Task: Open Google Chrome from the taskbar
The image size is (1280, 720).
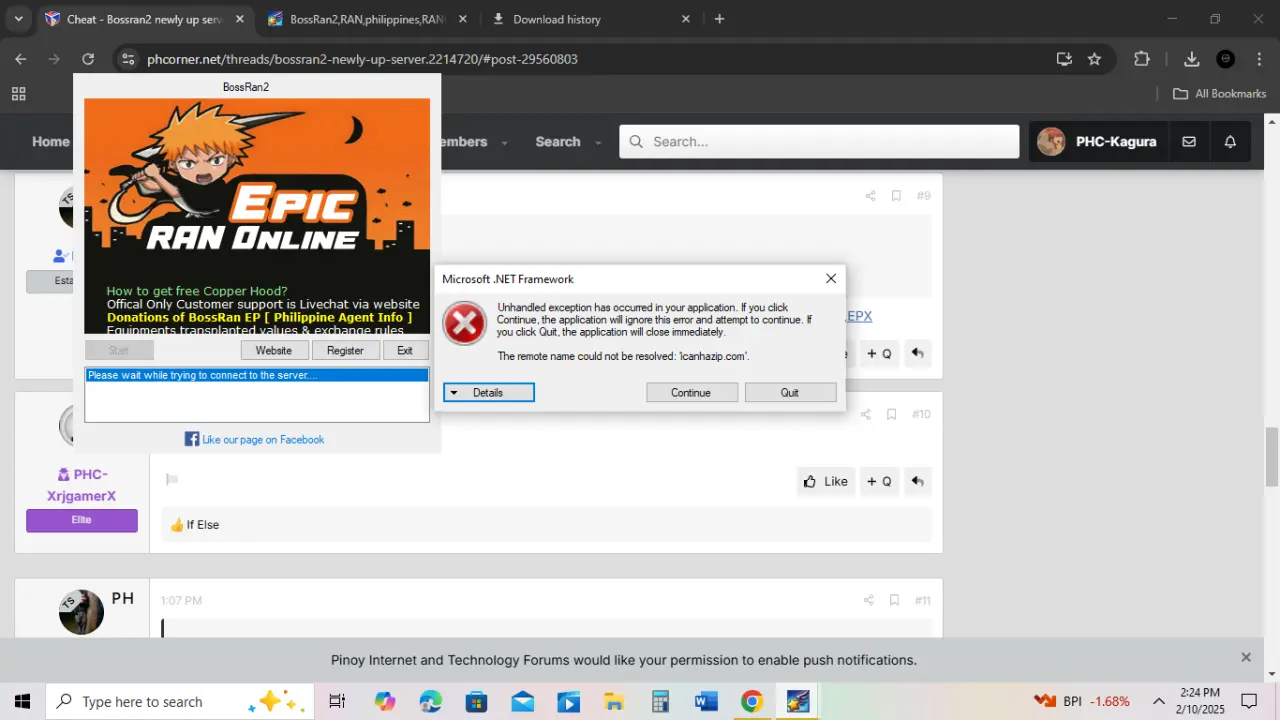Action: 751,701
